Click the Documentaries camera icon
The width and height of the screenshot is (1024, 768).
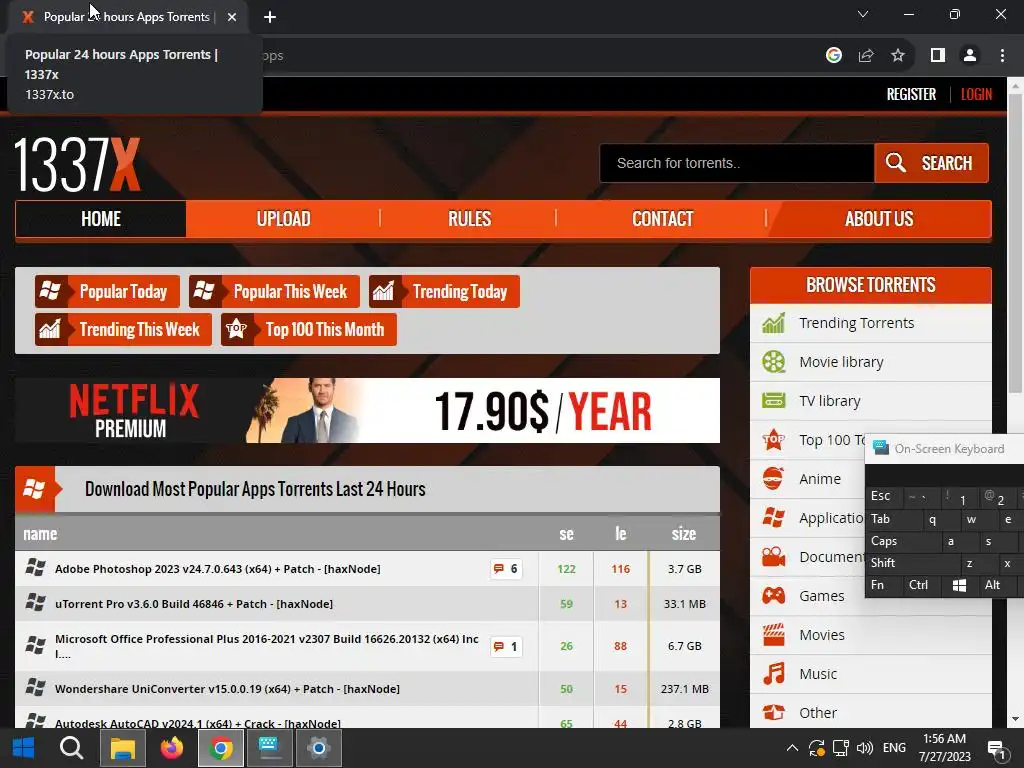tap(773, 557)
